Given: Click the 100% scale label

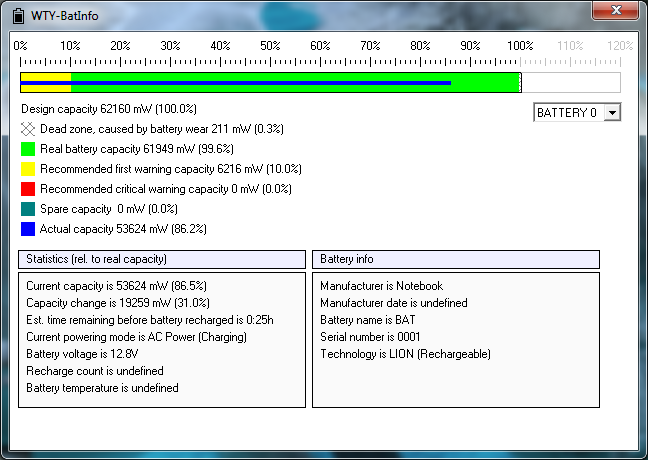Looking at the screenshot, I should [520, 45].
